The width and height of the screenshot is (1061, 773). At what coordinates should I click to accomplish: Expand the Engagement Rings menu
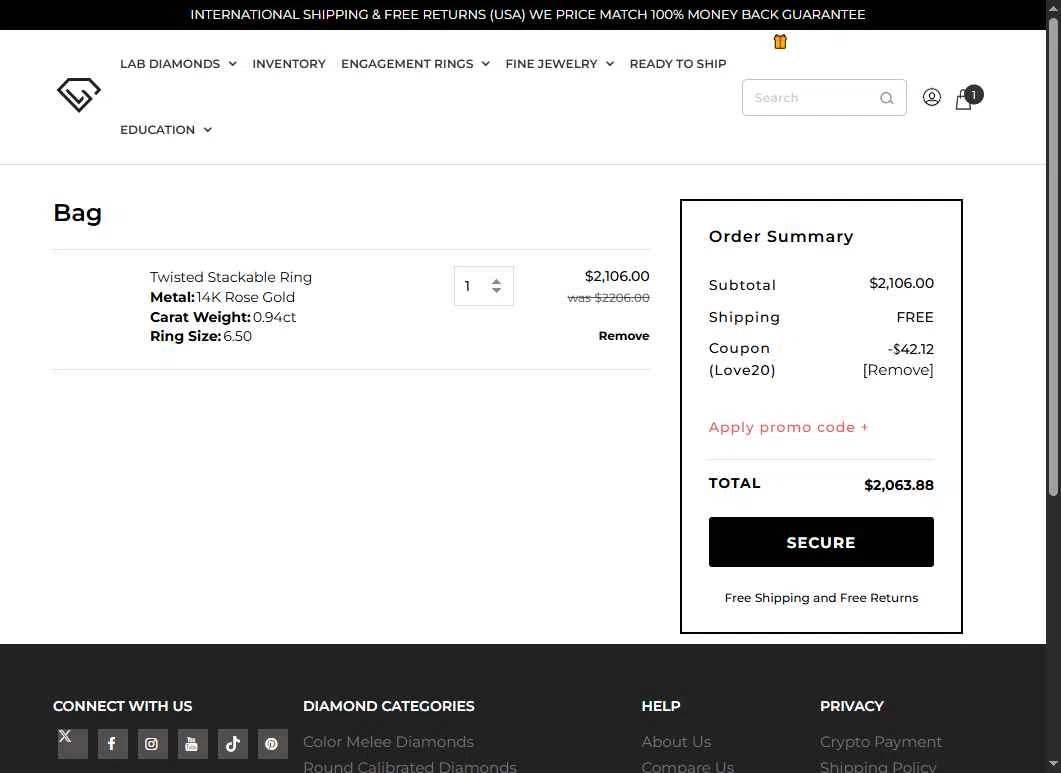tap(415, 64)
